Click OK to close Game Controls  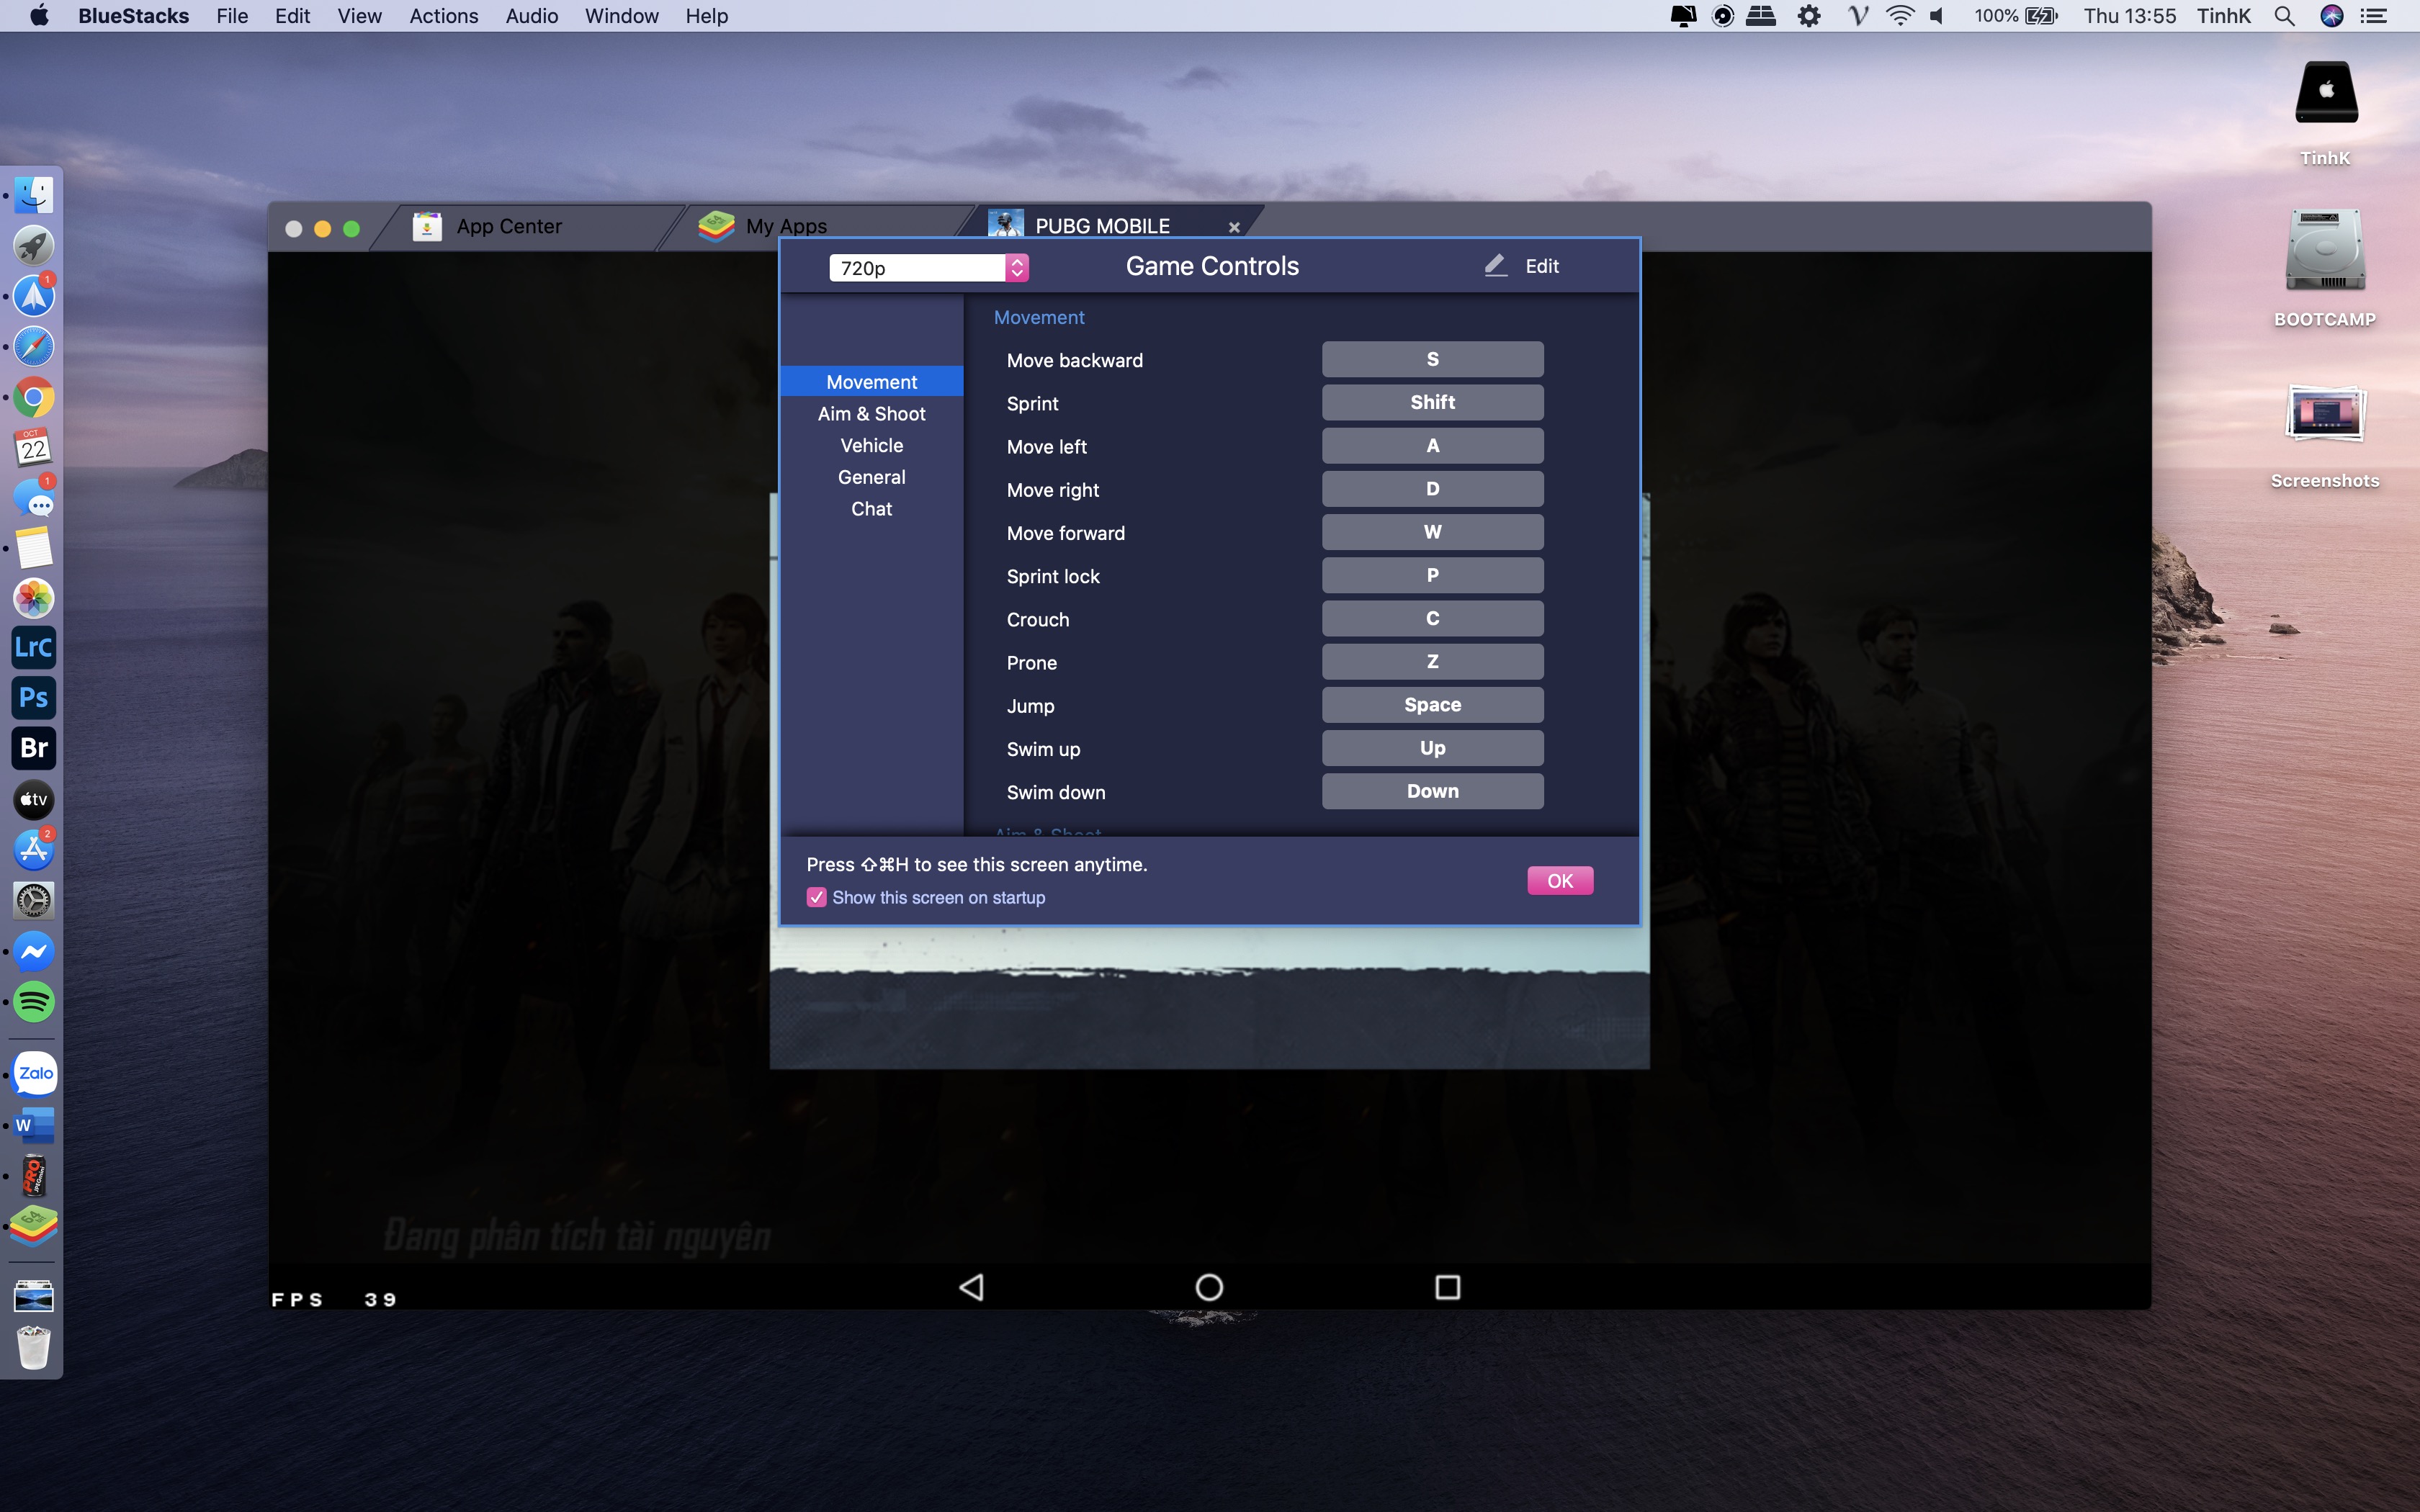(x=1560, y=880)
